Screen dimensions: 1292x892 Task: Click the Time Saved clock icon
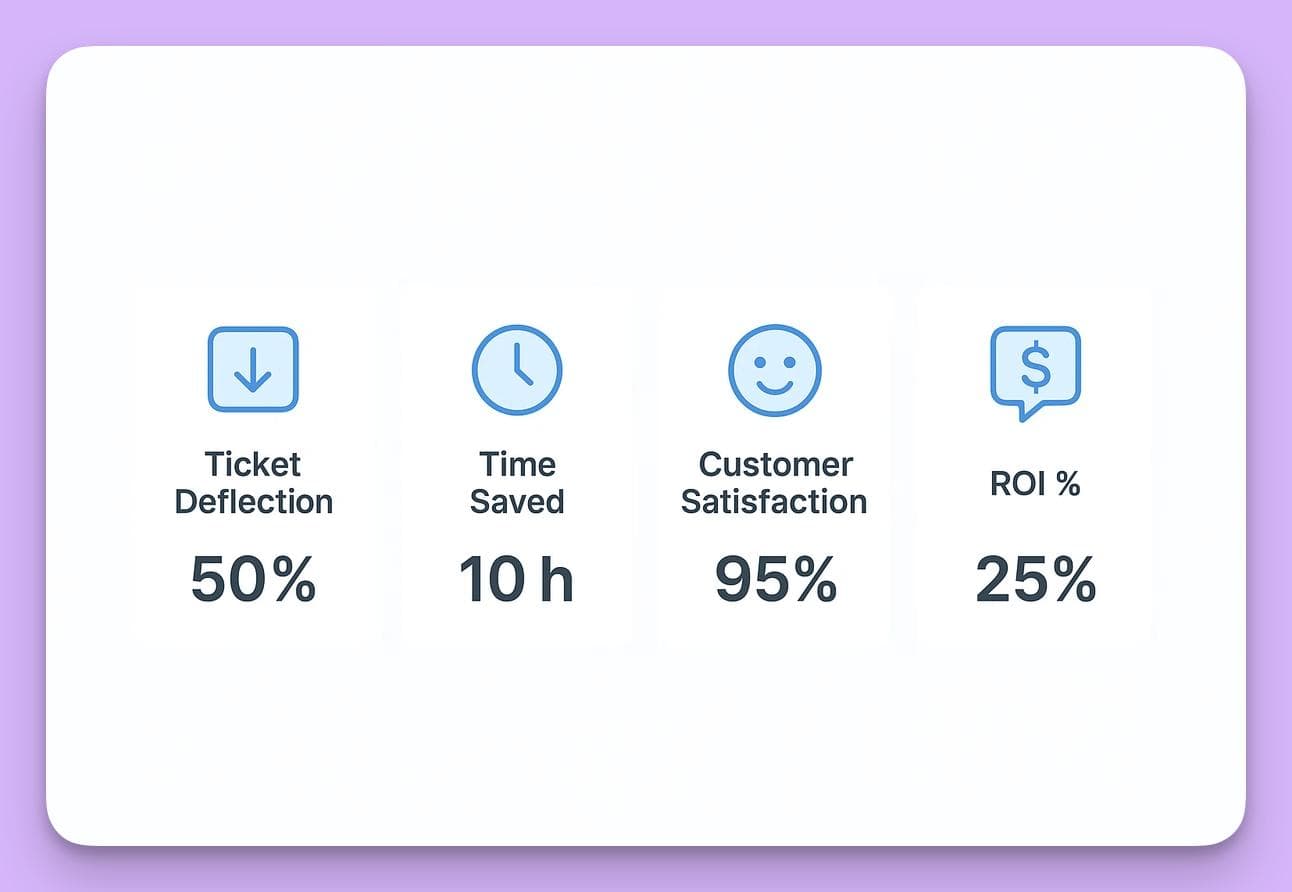coord(517,369)
